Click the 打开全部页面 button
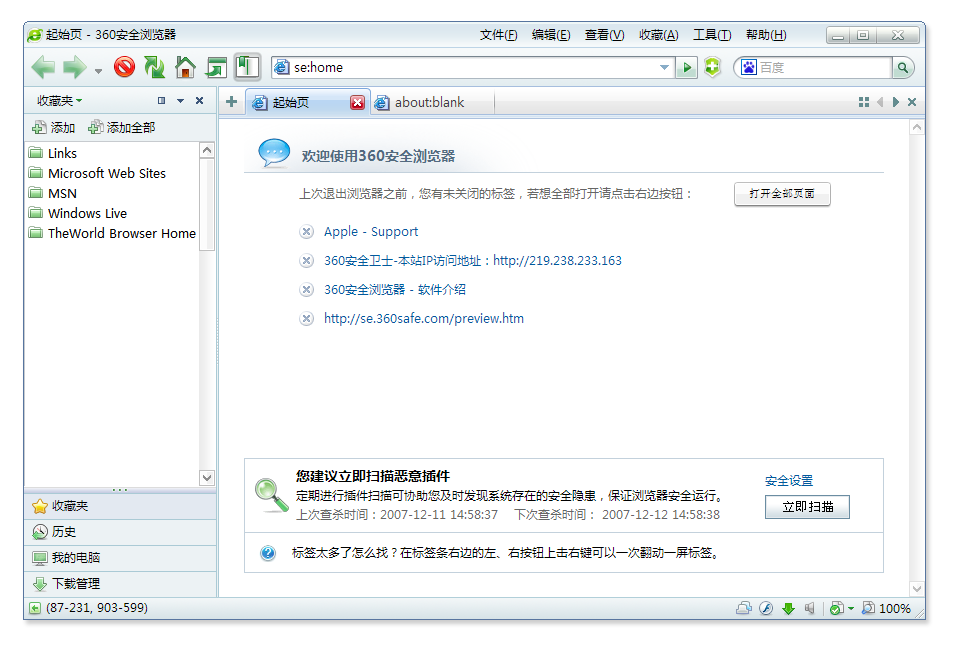The width and height of the screenshot is (960, 650). coord(782,194)
